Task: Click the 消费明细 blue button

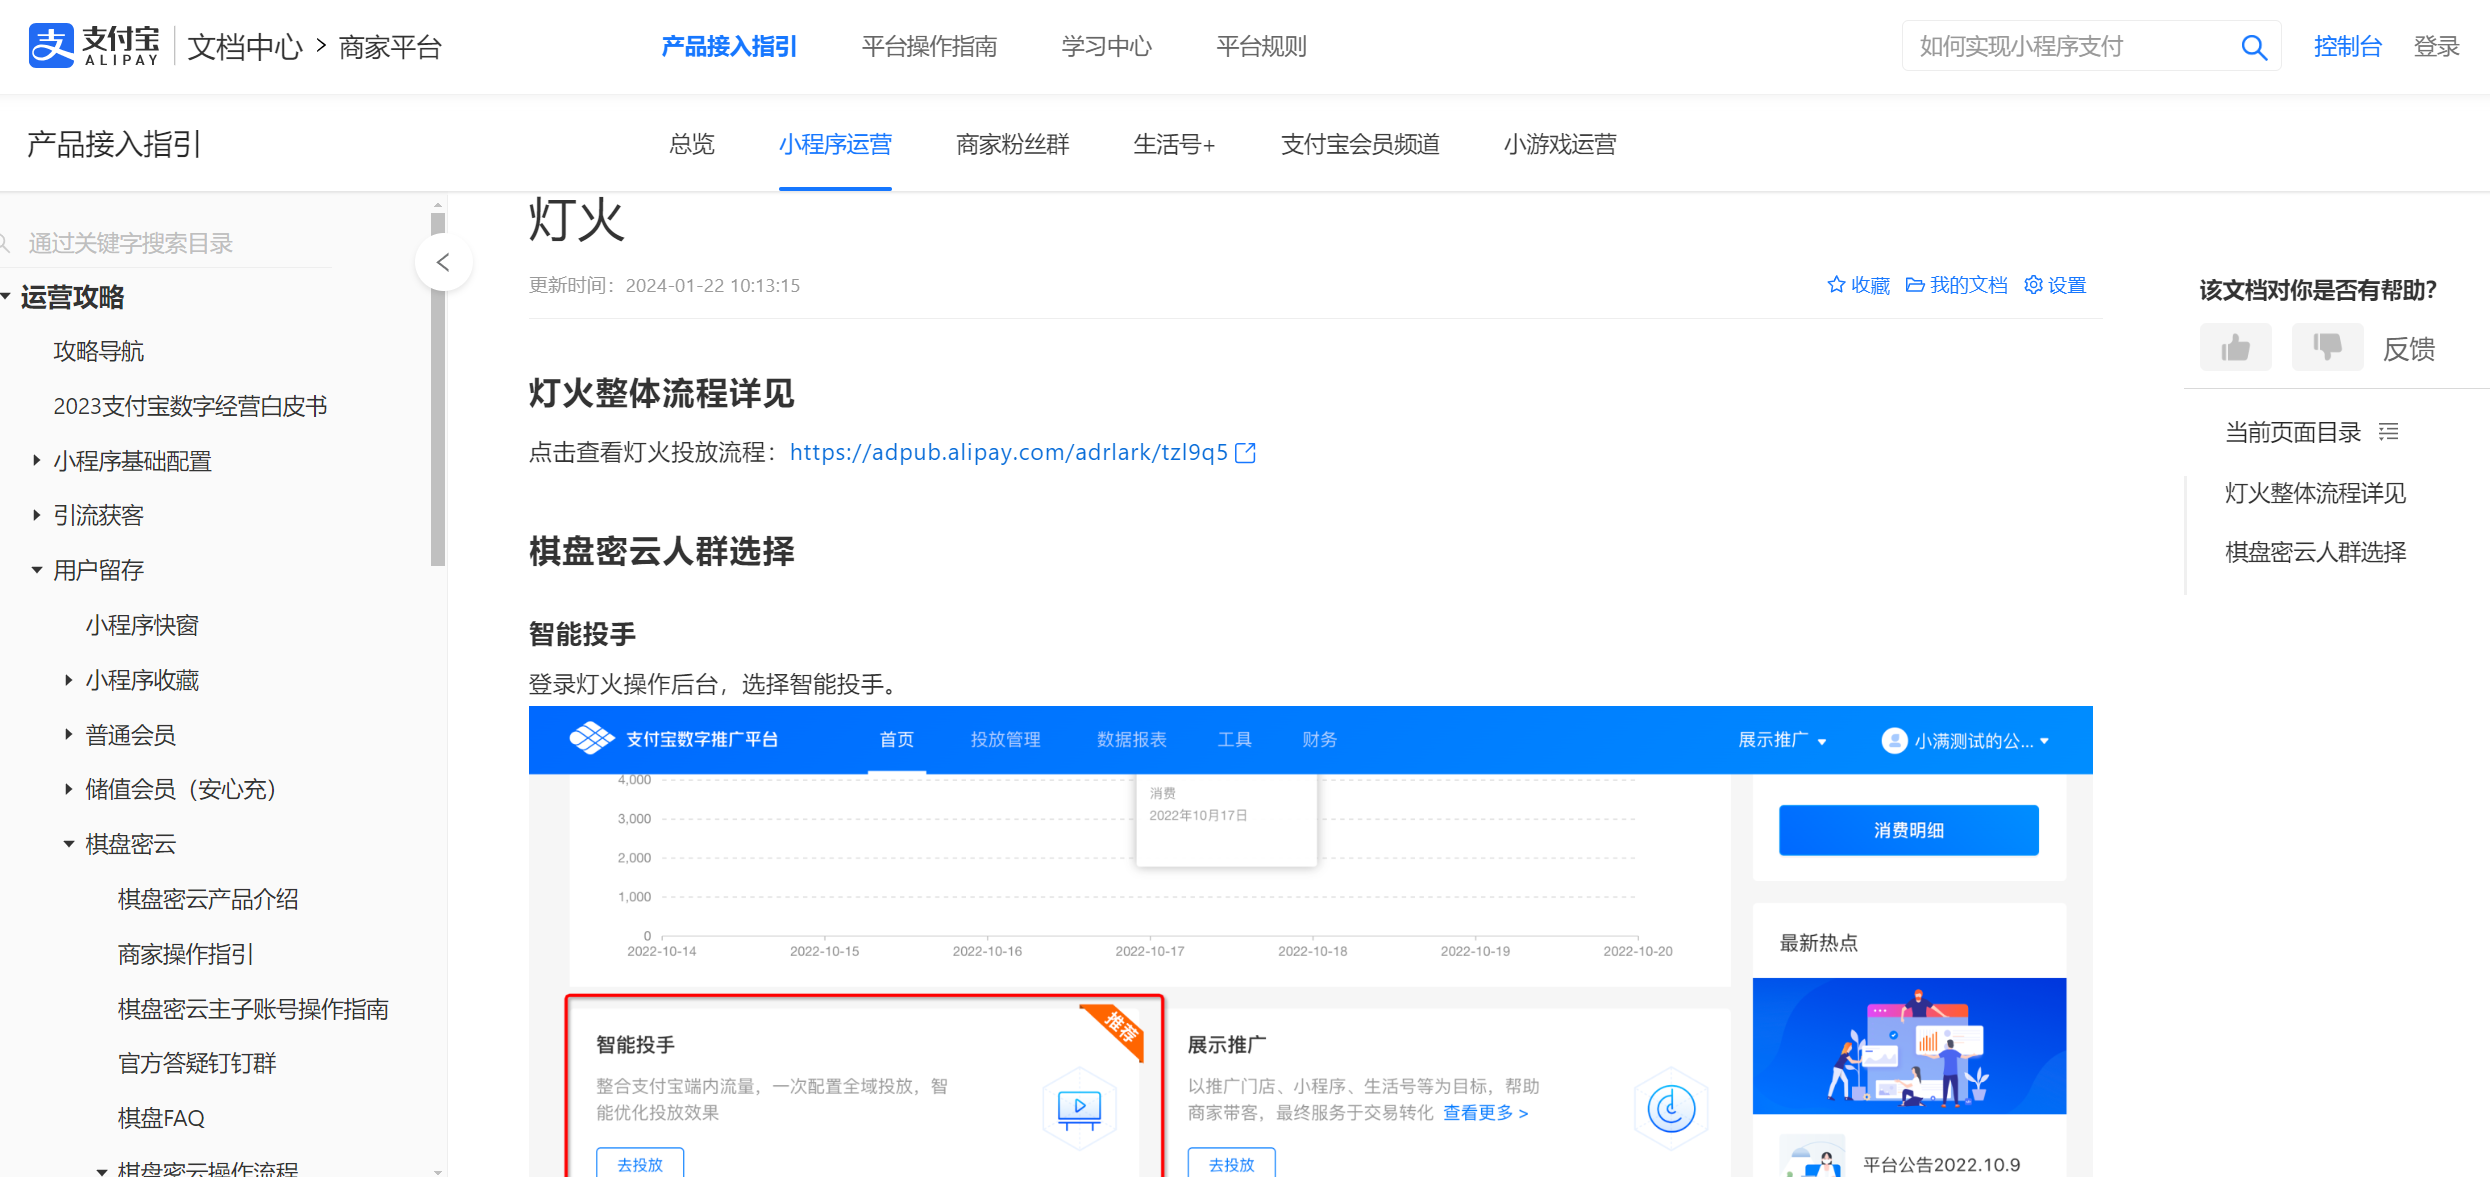Action: [1908, 830]
